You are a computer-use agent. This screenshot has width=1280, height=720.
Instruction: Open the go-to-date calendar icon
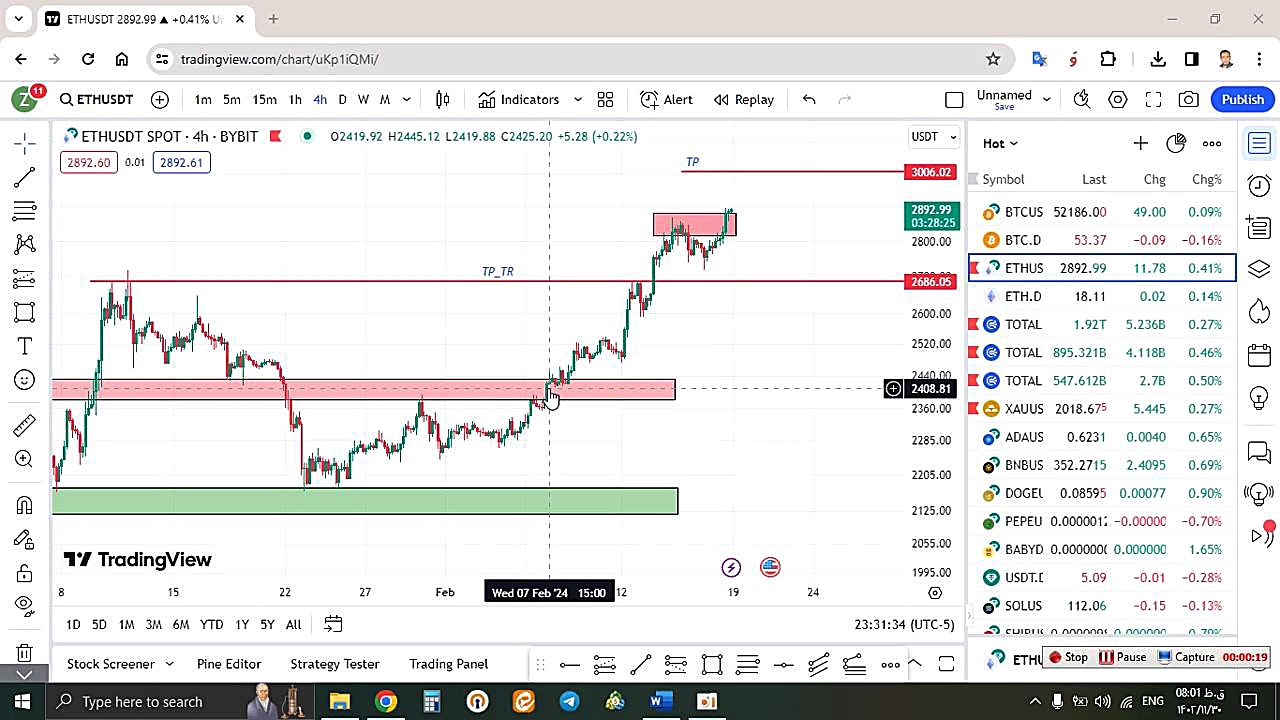click(333, 624)
